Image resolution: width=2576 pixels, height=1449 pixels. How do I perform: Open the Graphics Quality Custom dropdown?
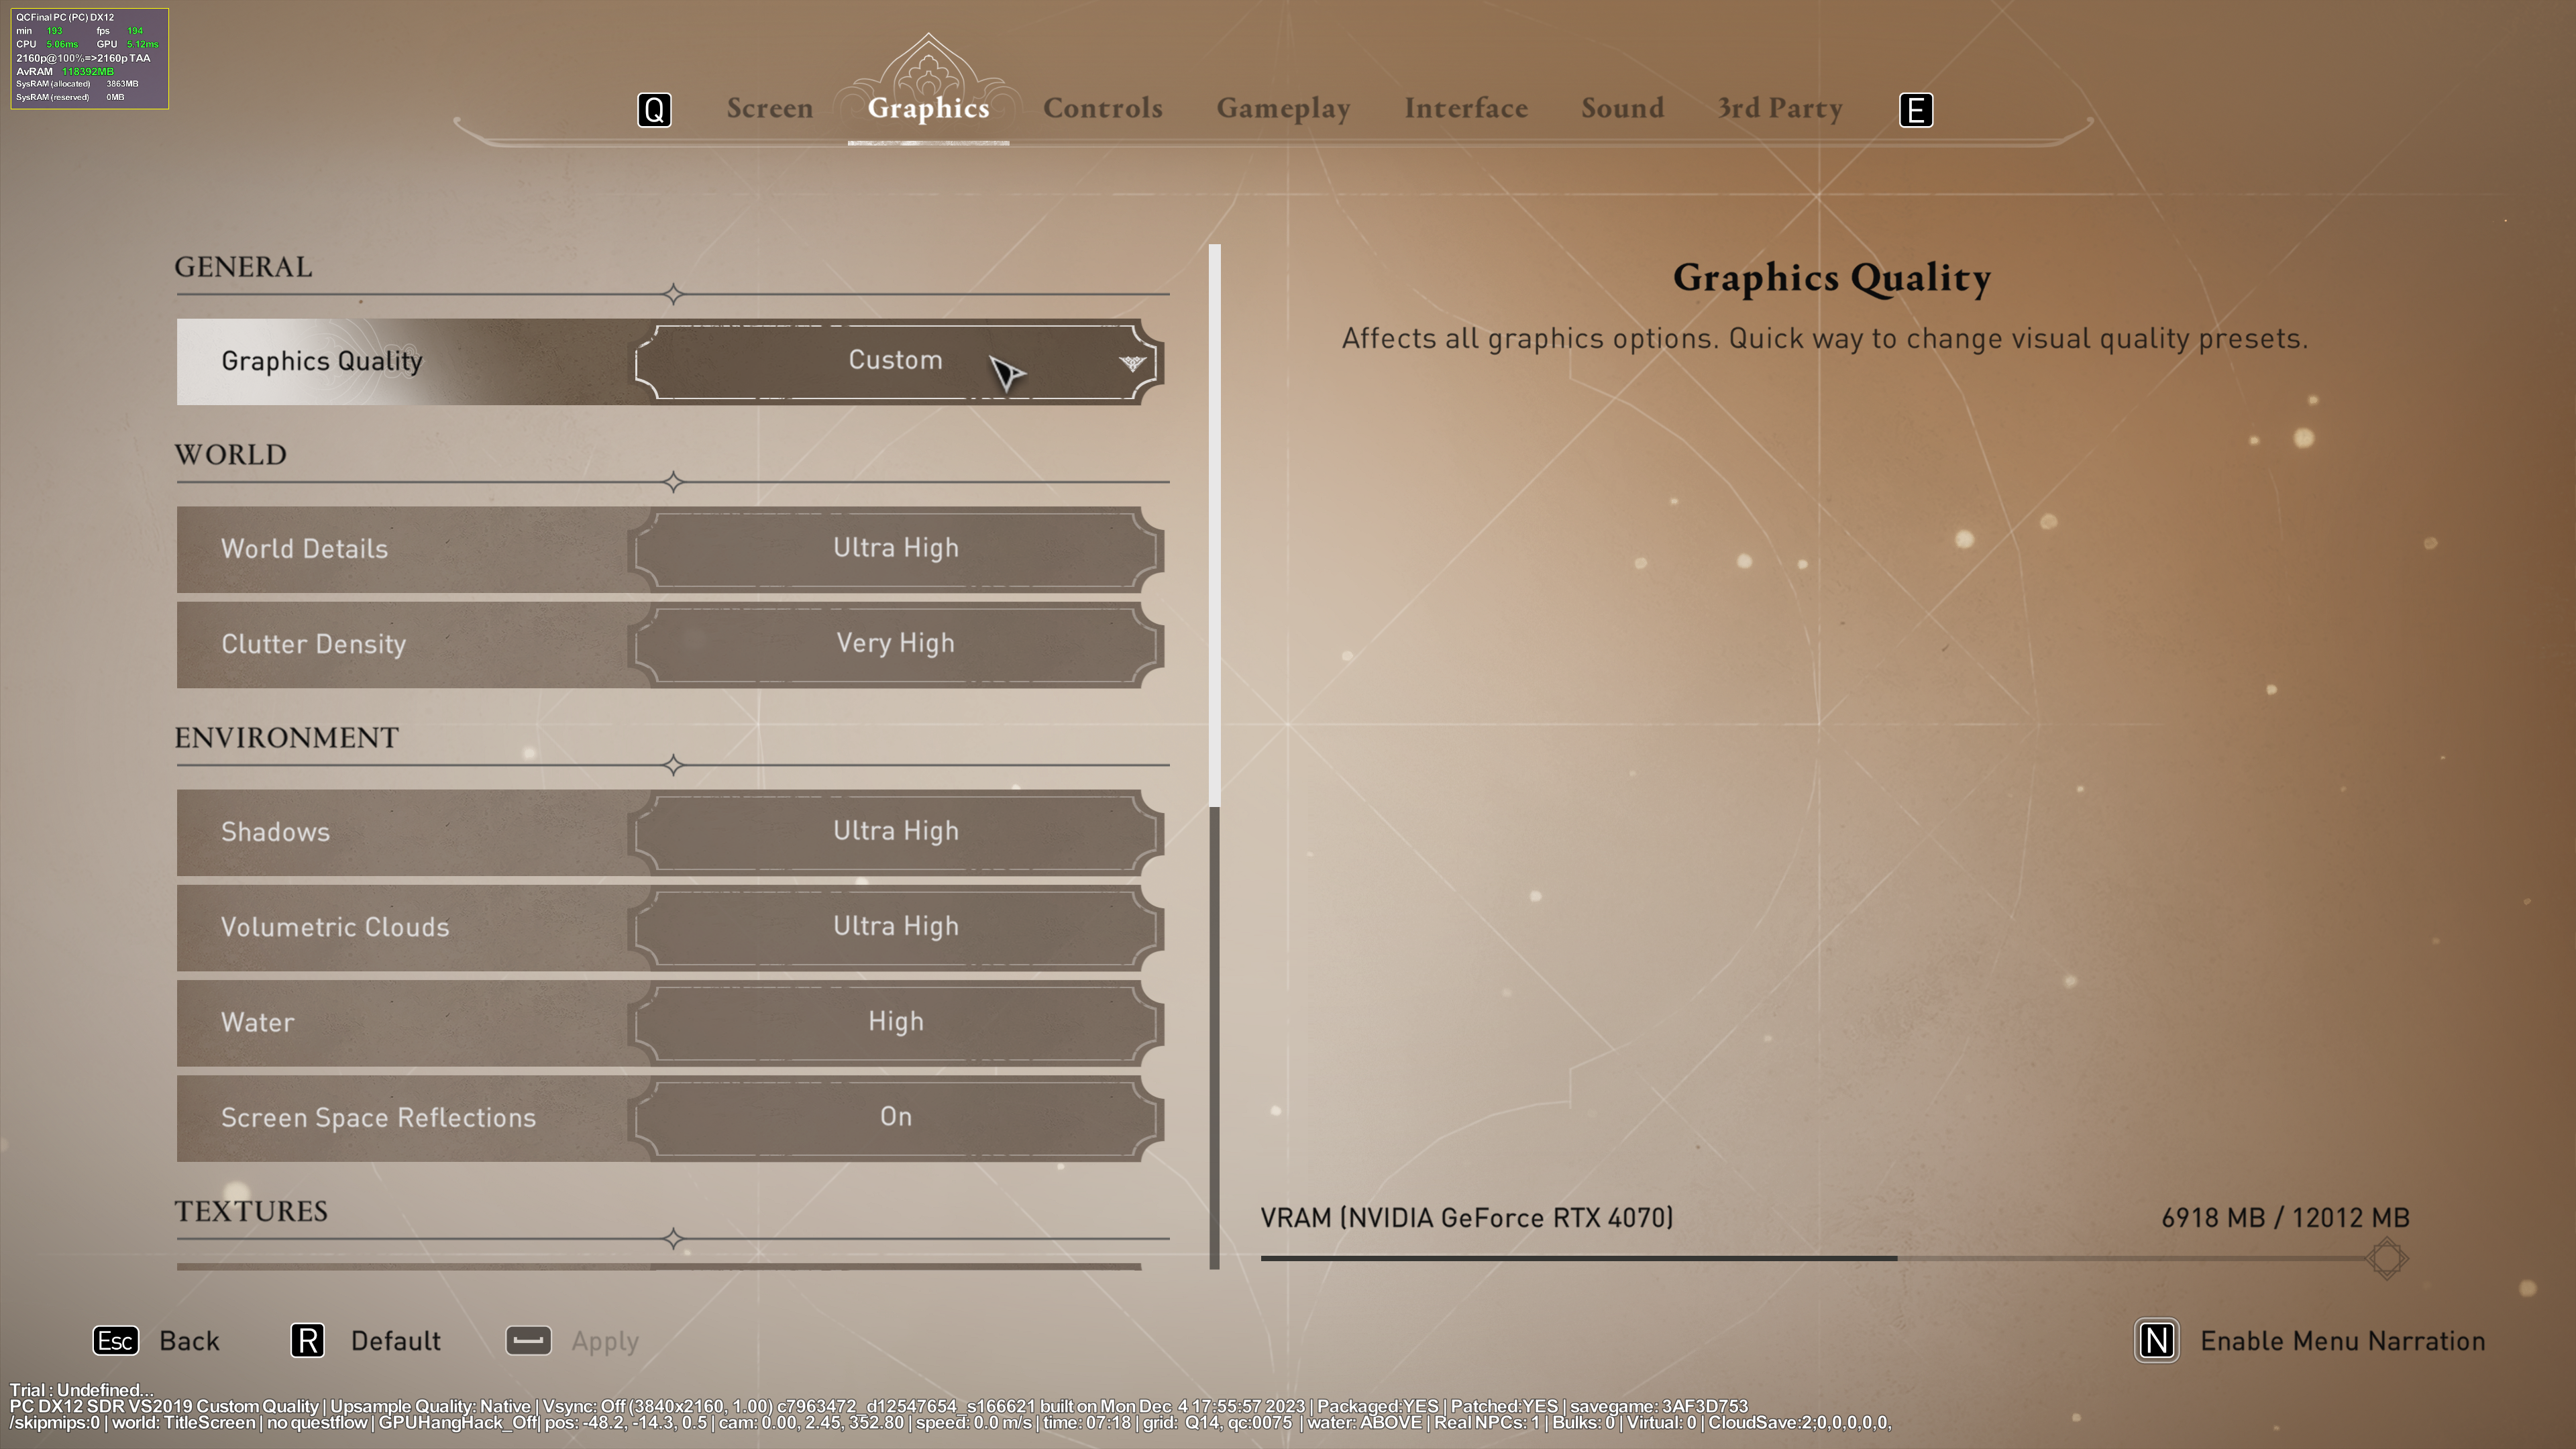895,361
